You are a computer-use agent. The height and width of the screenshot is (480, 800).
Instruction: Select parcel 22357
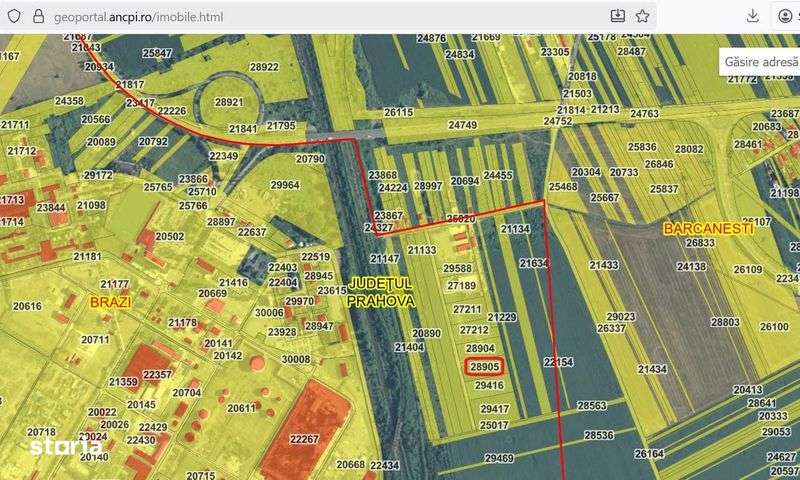[157, 374]
